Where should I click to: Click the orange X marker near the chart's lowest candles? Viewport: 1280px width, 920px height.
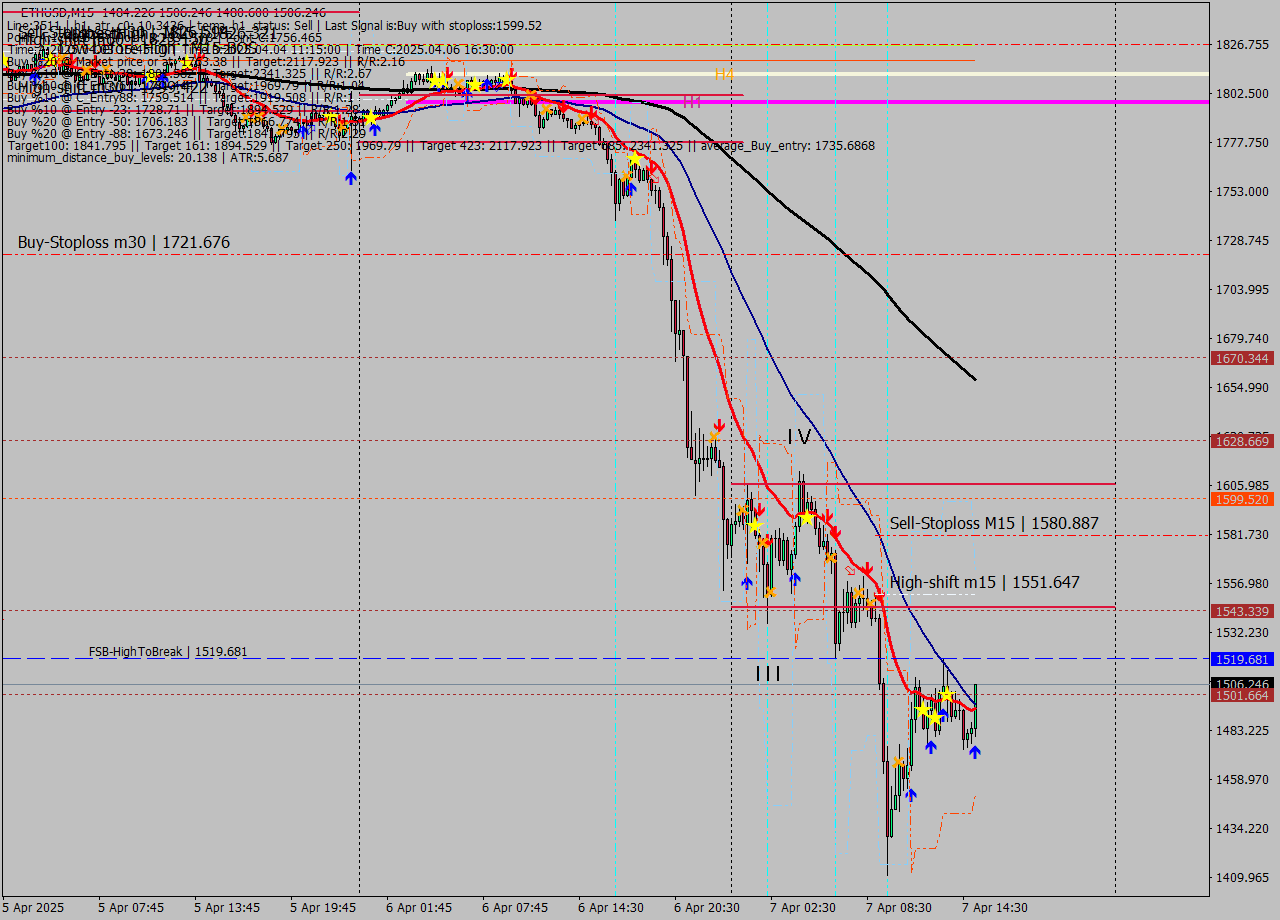coord(899,762)
